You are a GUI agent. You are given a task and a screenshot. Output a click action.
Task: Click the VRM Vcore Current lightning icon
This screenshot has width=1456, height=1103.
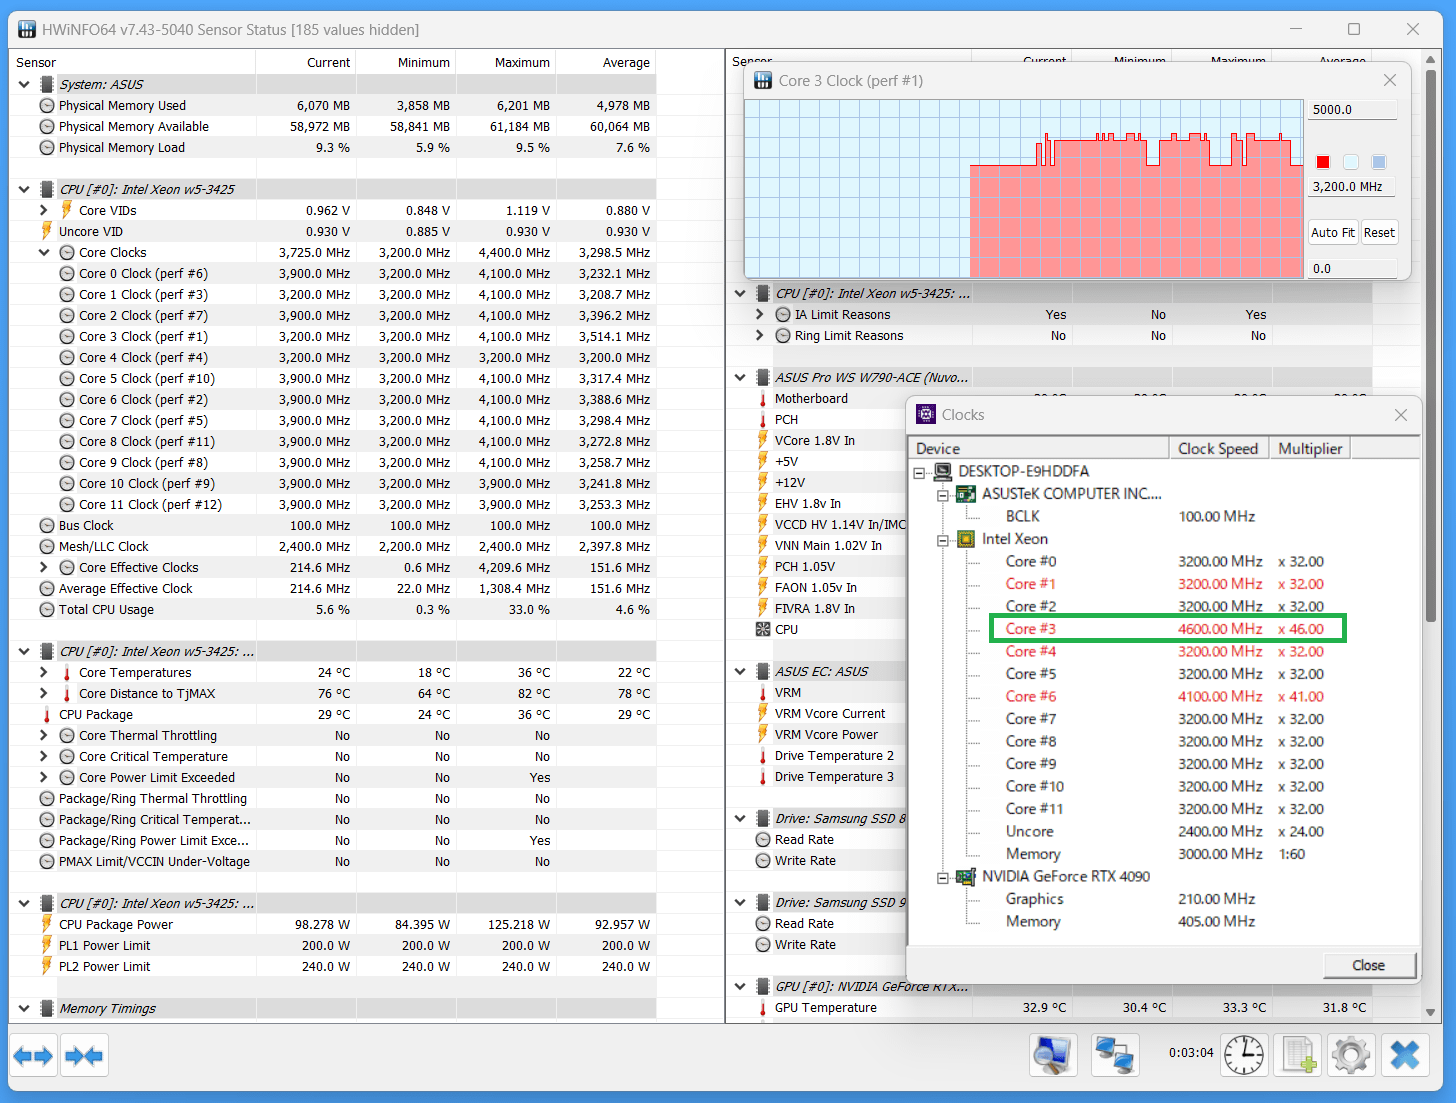763,713
